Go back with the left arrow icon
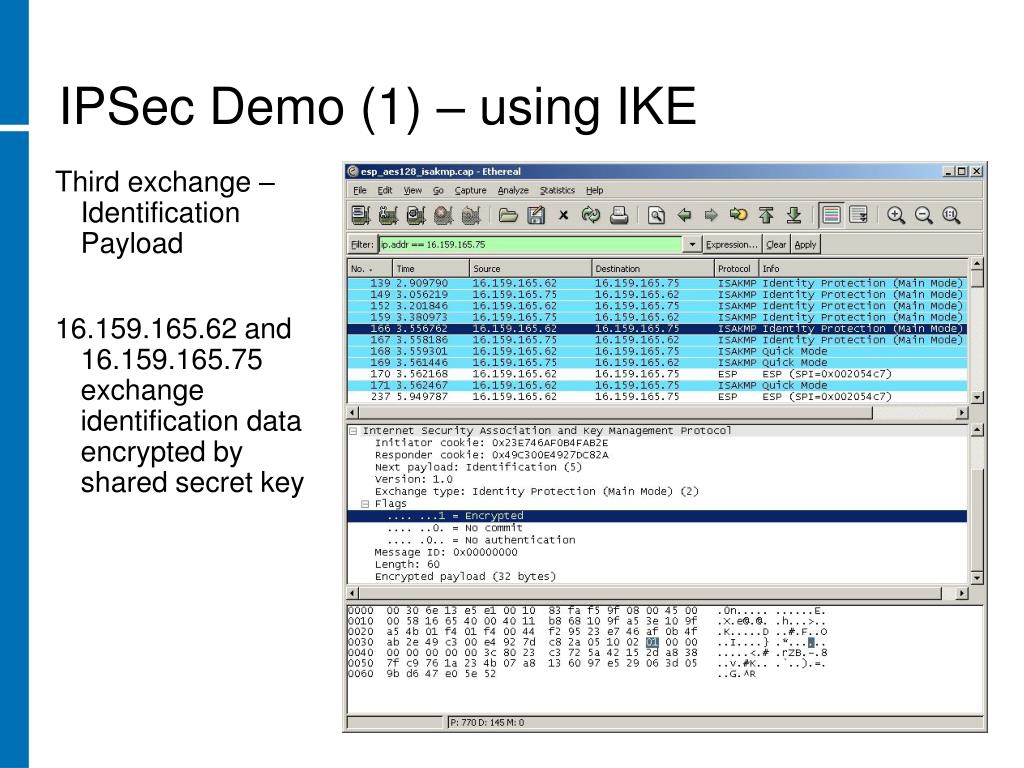 pos(684,215)
